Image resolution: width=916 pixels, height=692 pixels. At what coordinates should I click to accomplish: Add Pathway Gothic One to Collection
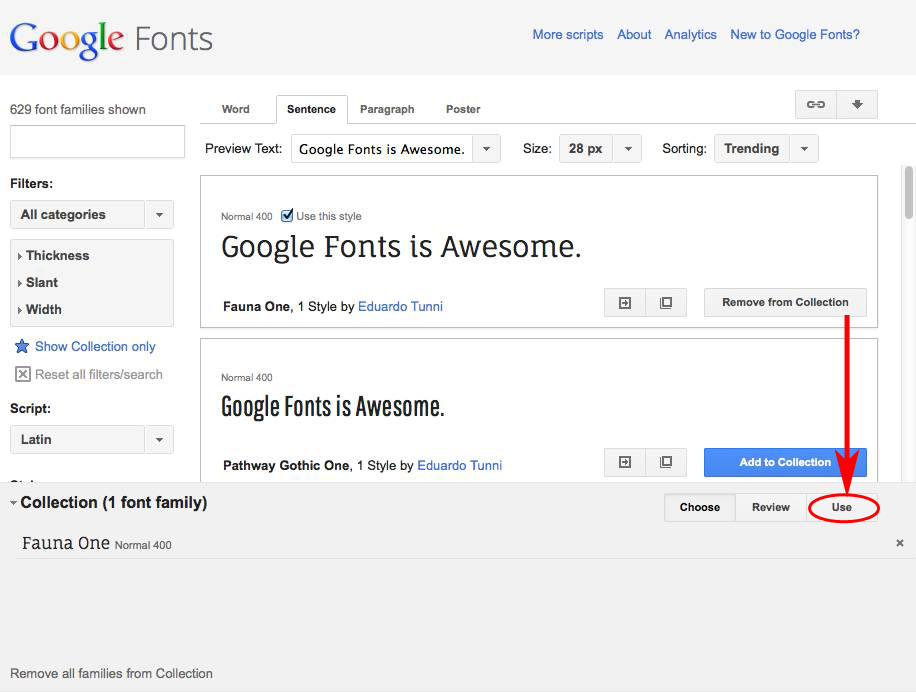(785, 463)
